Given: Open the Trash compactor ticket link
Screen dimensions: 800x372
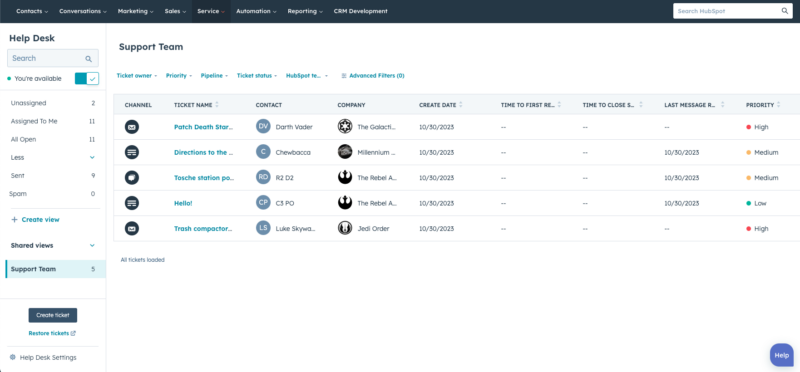Looking at the screenshot, I should click(203, 229).
